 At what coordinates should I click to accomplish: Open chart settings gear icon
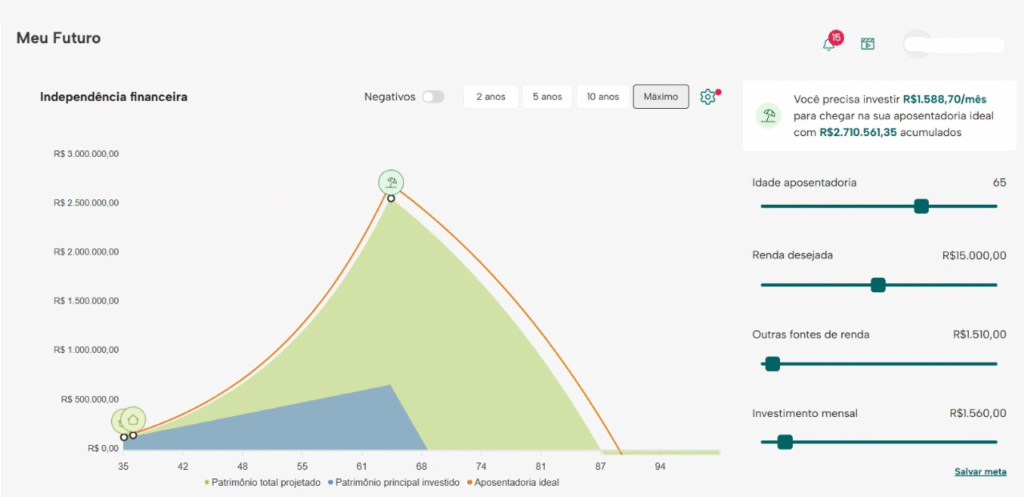click(x=708, y=97)
